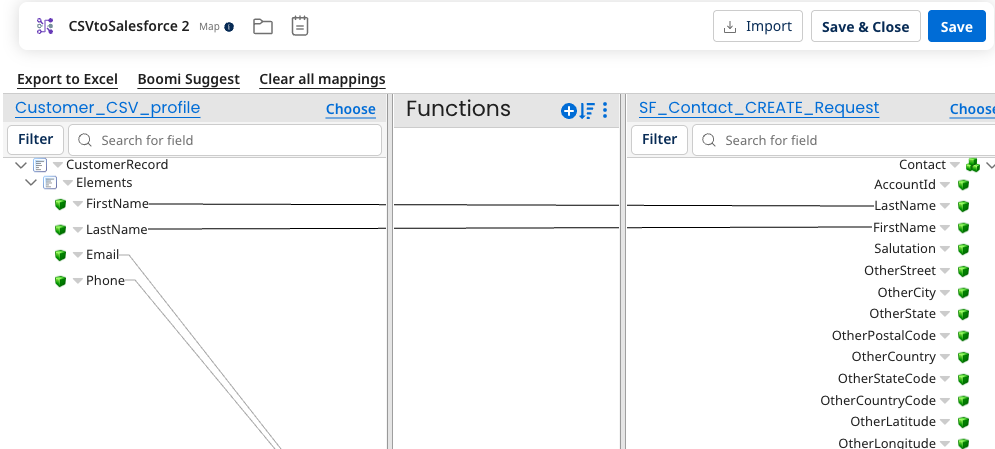
Task: Click the Map component logo icon
Action: tap(44, 26)
